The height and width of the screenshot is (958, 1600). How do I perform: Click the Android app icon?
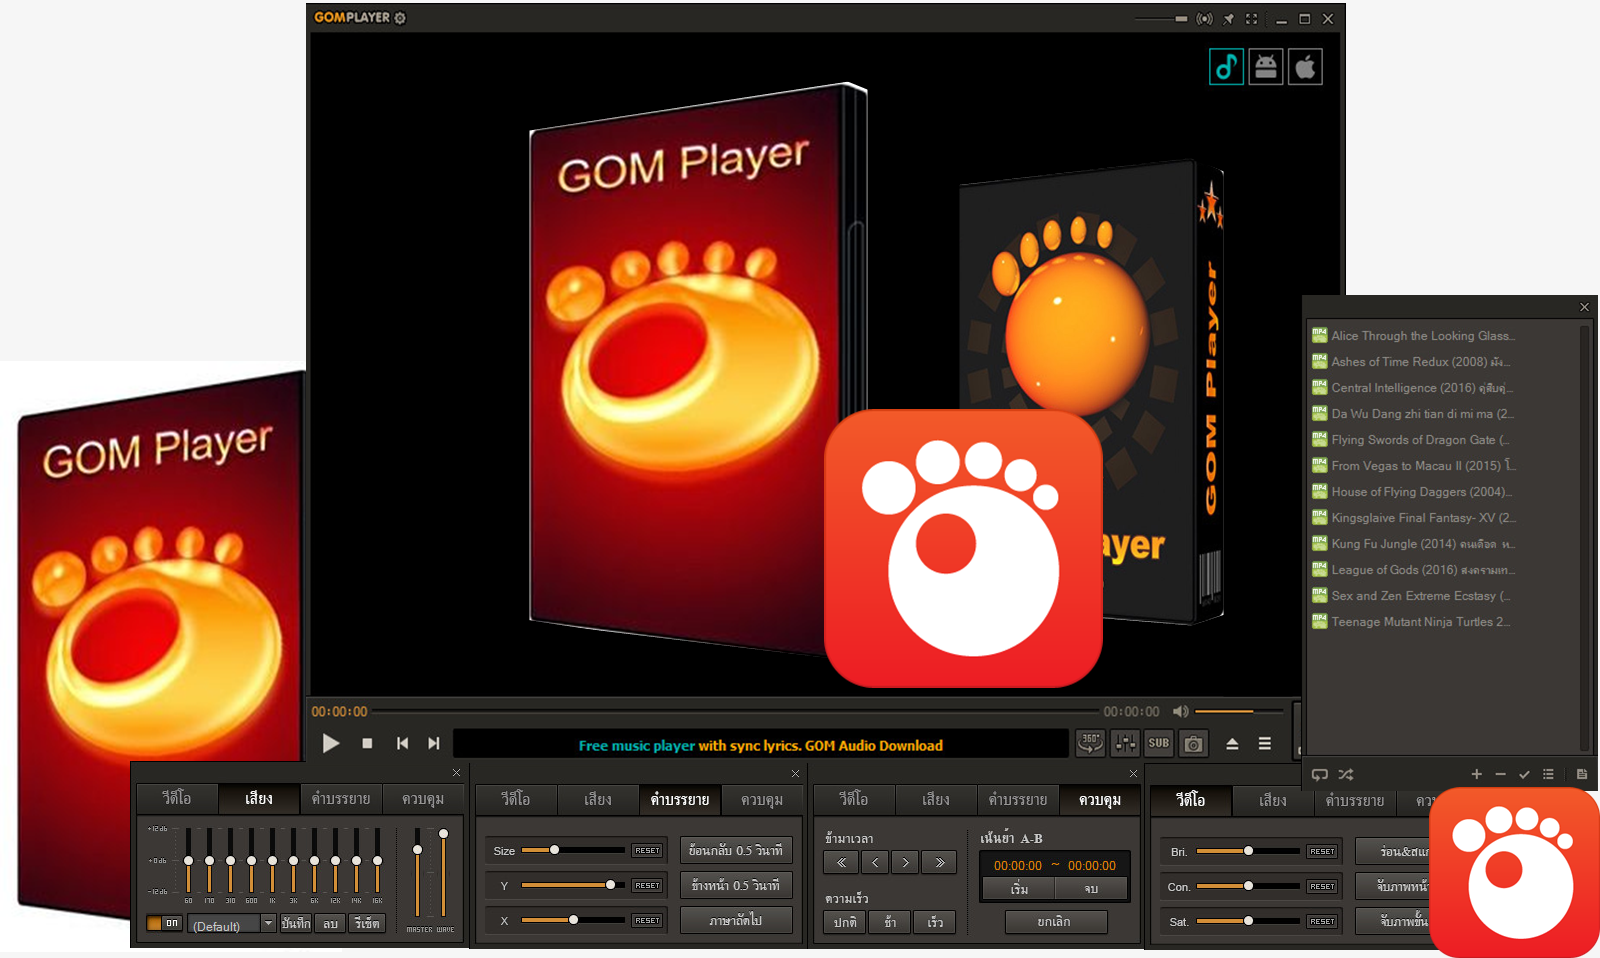(x=1266, y=67)
